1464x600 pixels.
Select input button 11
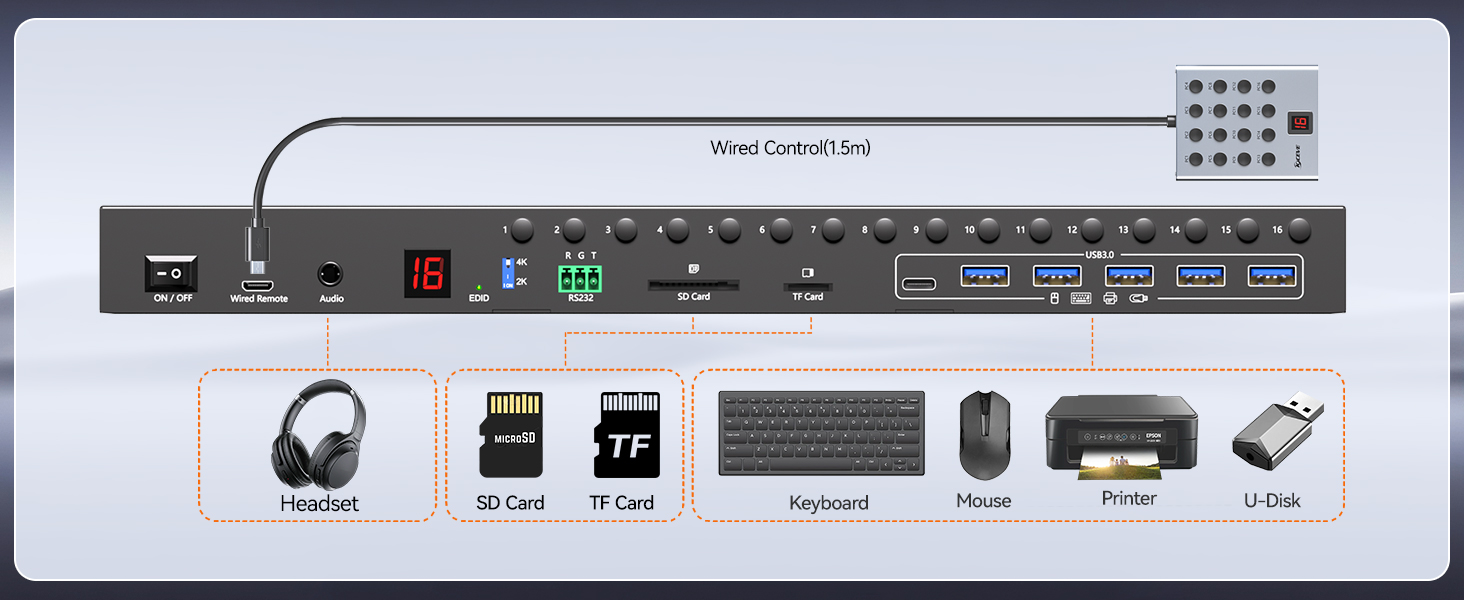pos(1041,230)
